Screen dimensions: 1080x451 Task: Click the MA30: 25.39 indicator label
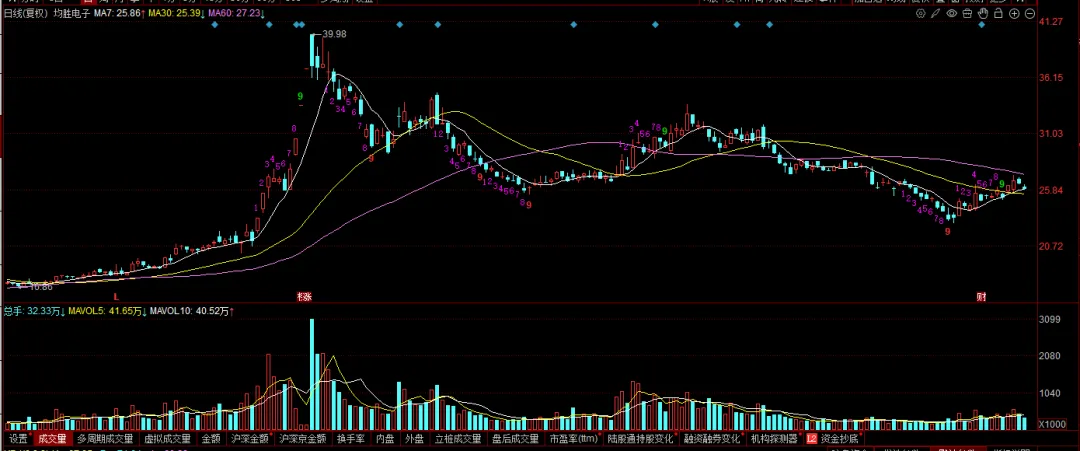tap(176, 13)
